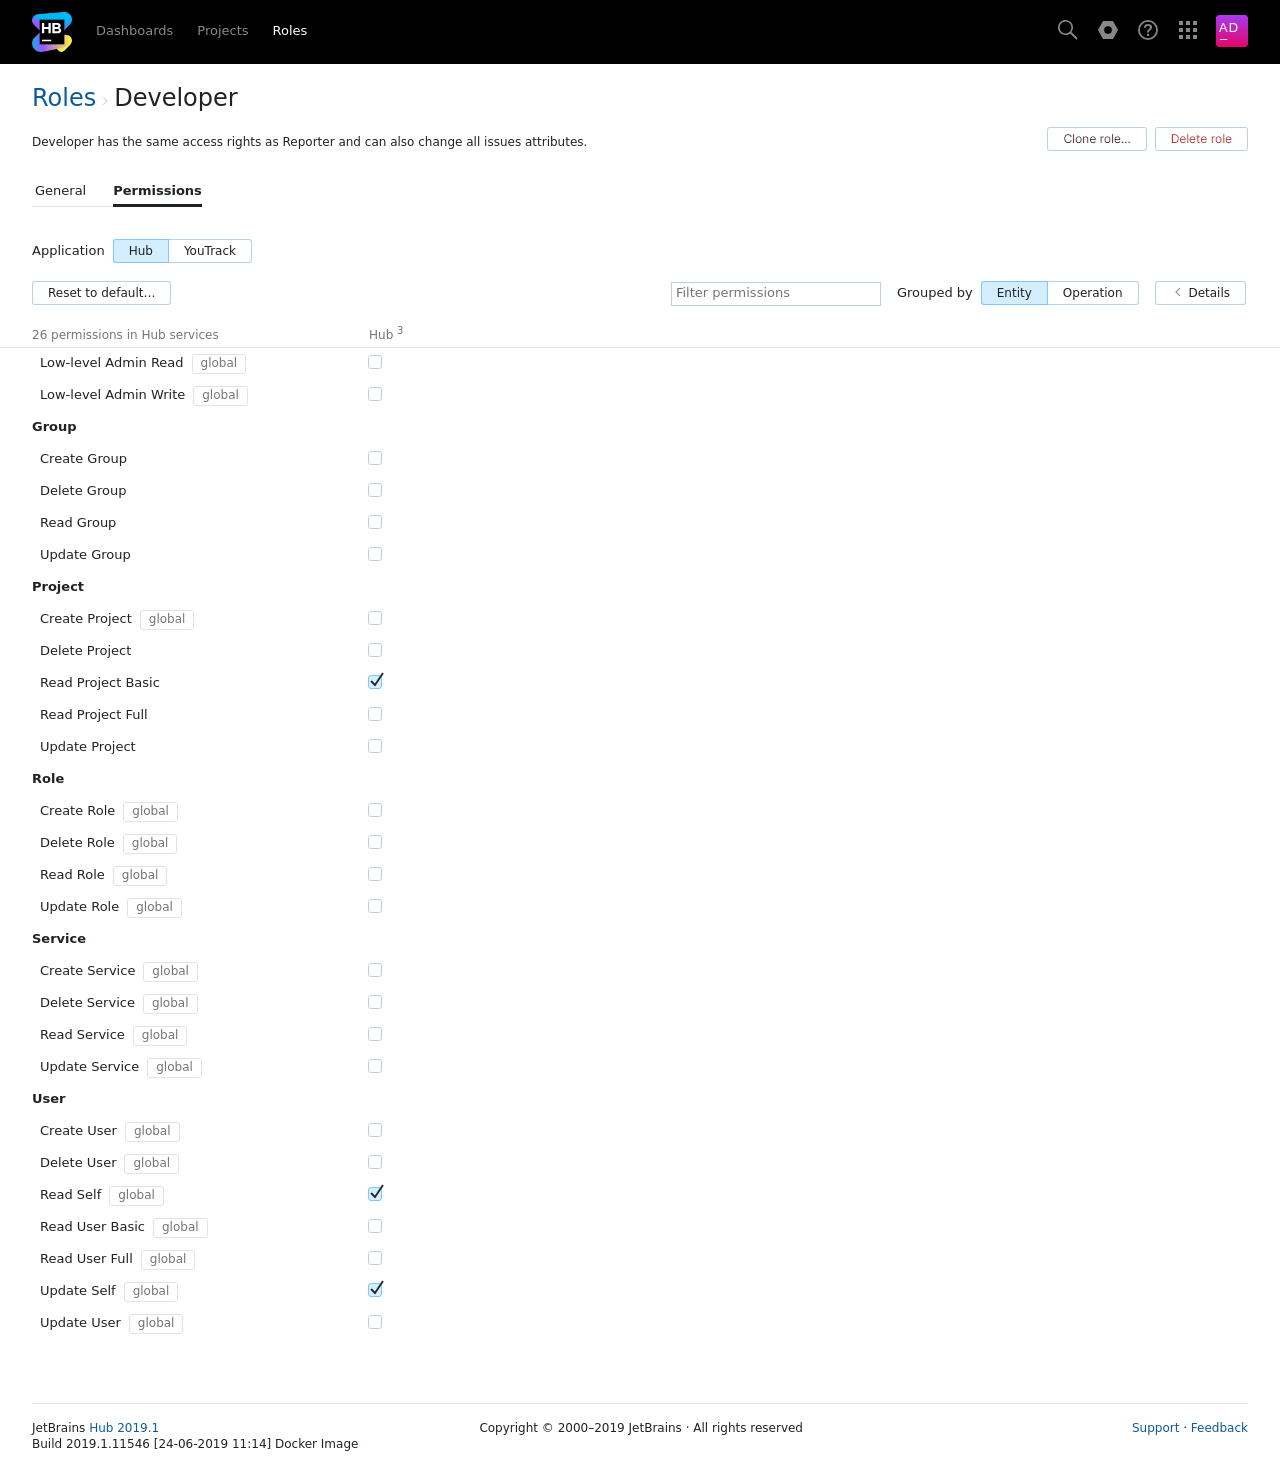
Task: Switch application to YouTrack
Action: 210,251
